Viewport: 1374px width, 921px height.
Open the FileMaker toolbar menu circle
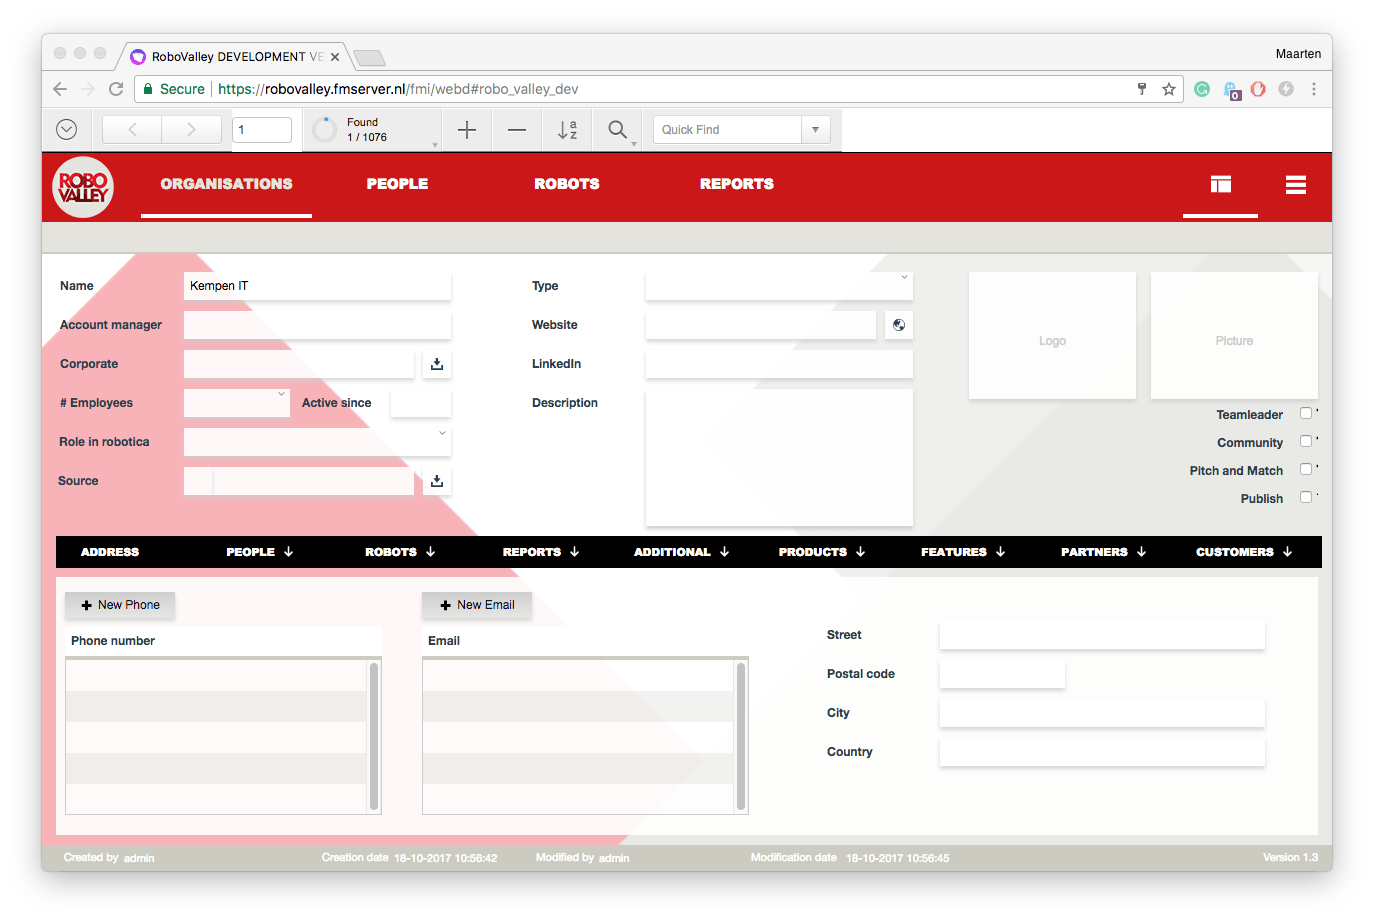coord(67,130)
